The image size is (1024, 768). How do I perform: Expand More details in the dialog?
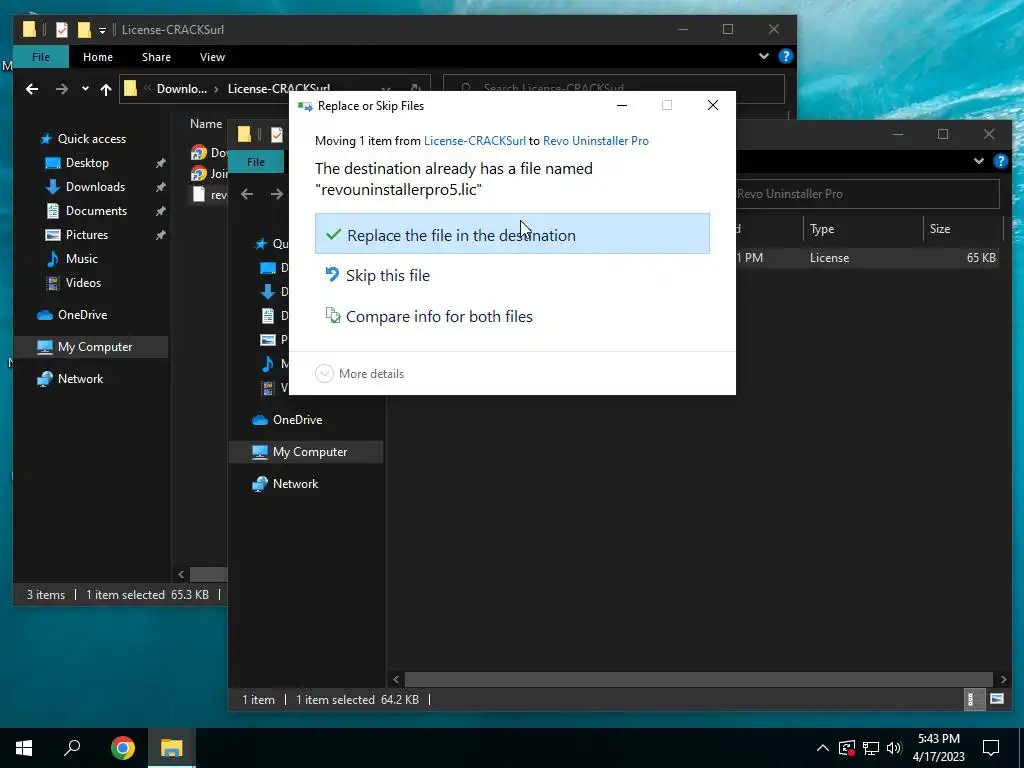[360, 374]
